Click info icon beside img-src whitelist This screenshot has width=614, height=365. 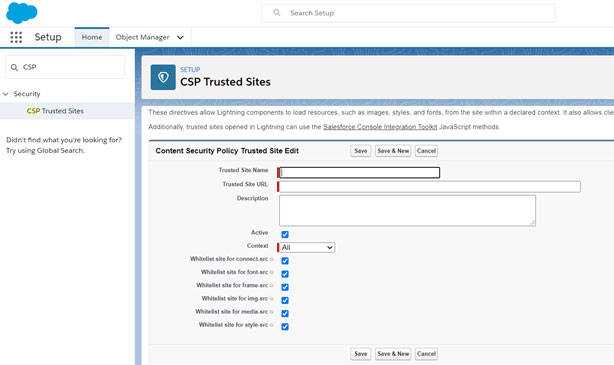(272, 299)
